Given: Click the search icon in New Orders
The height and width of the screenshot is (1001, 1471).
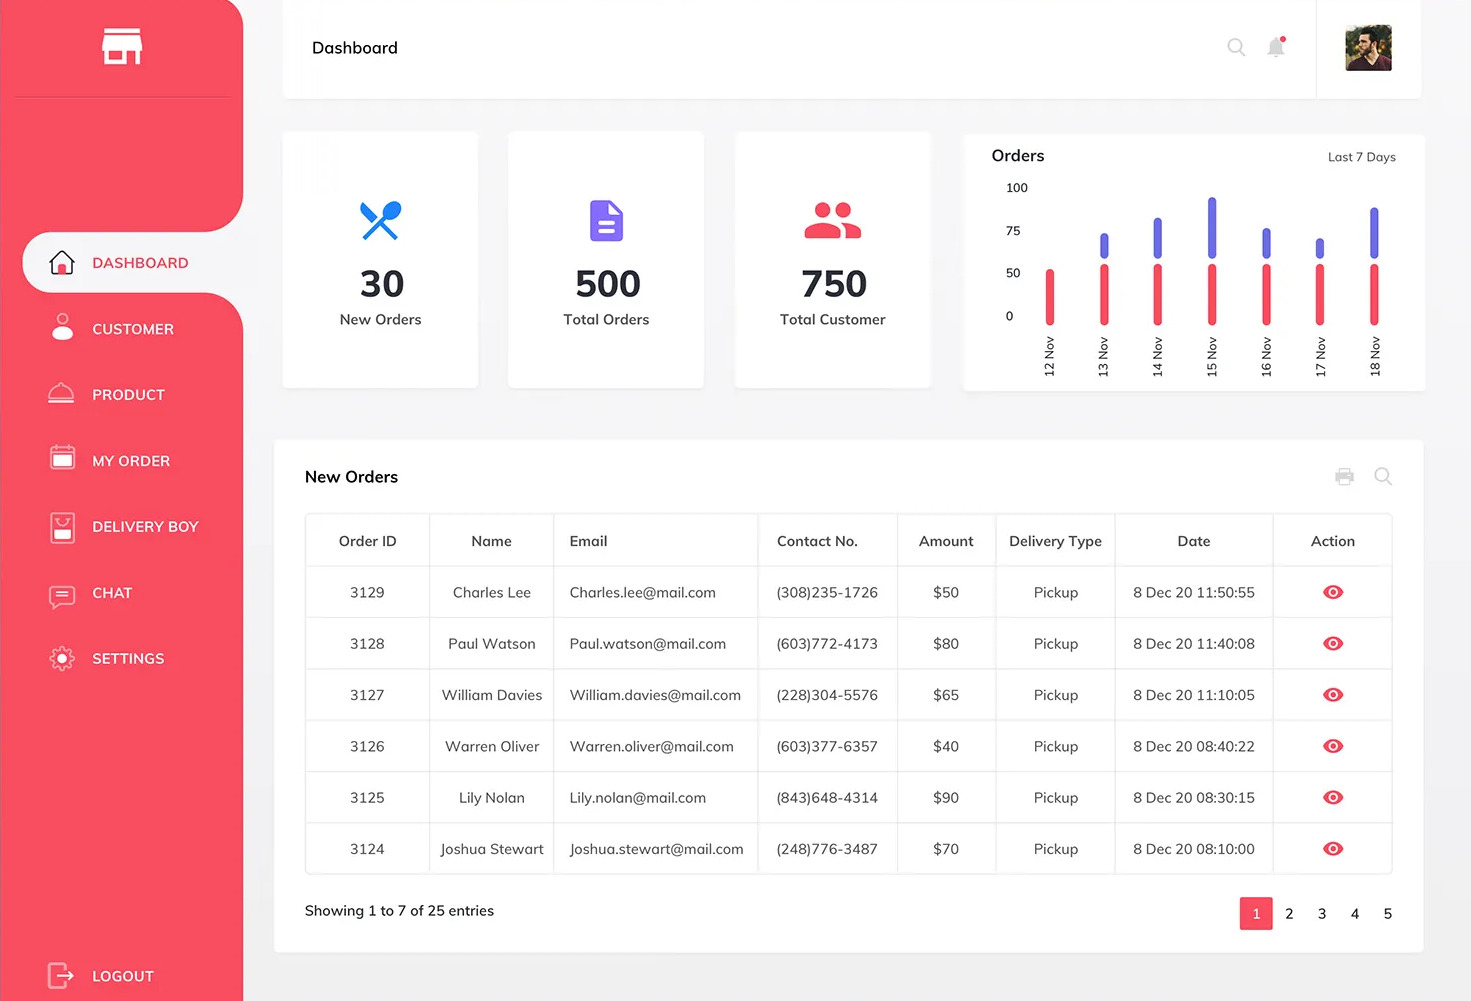Looking at the screenshot, I should tap(1383, 477).
